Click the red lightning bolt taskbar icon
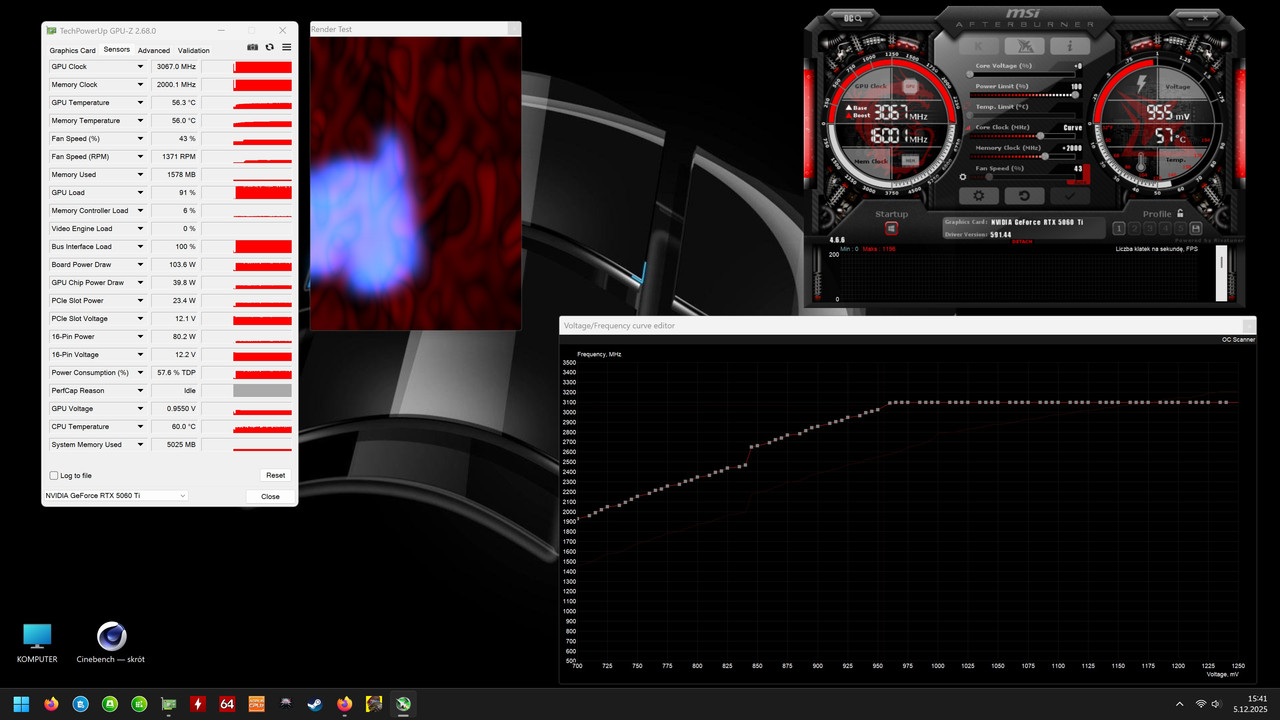The image size is (1280, 720). pos(198,704)
